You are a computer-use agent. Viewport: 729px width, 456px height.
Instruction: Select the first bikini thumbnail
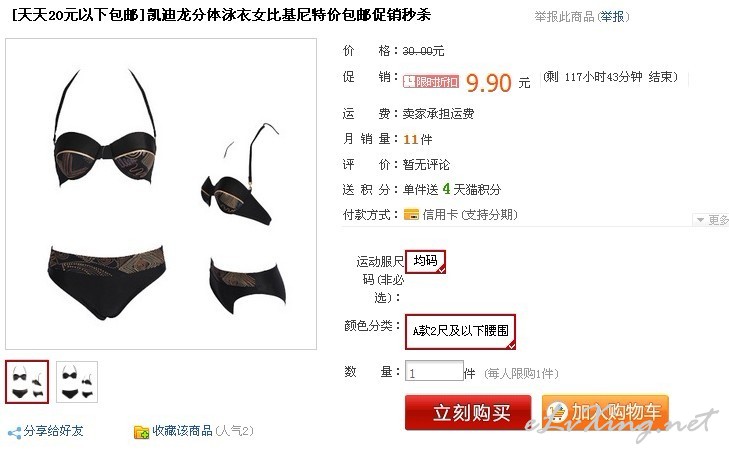27,382
